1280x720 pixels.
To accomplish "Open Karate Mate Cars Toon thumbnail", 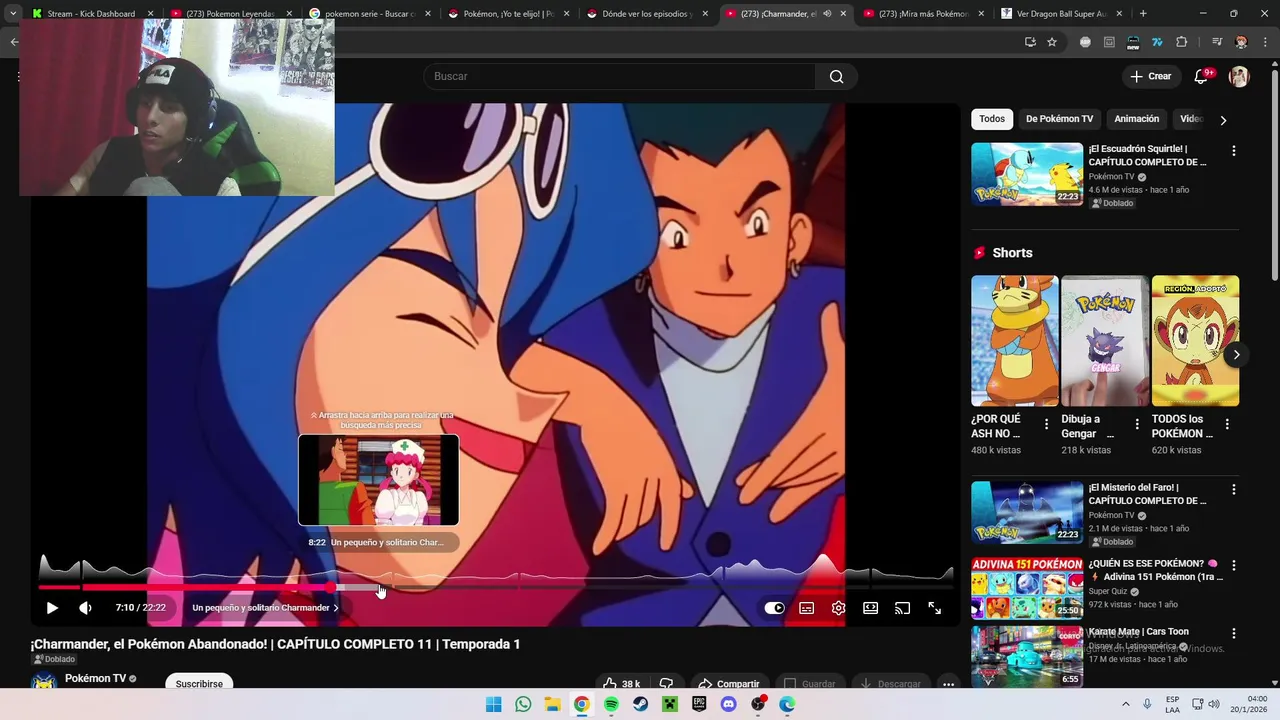I will point(1027,657).
